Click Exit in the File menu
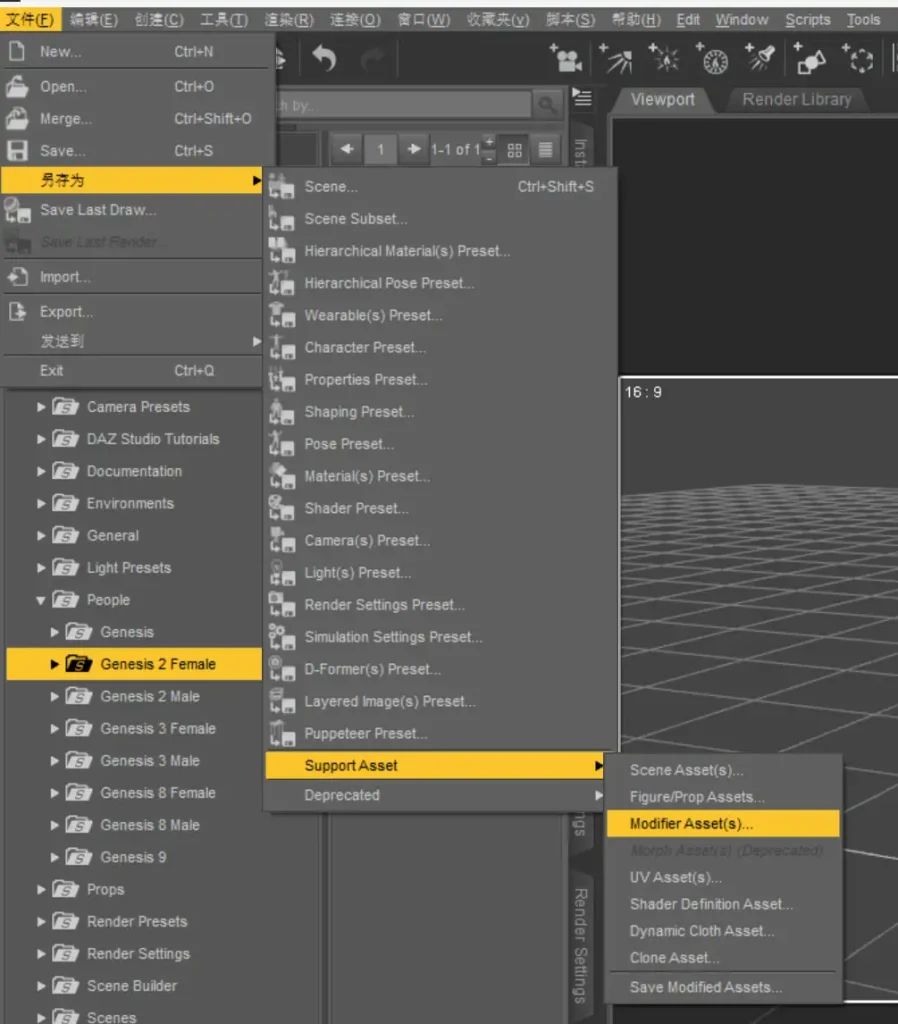This screenshot has height=1024, width=898. 132,371
